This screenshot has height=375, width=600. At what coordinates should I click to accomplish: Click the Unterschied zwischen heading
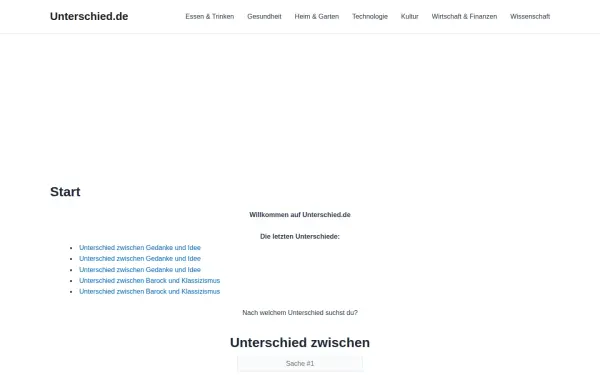300,342
